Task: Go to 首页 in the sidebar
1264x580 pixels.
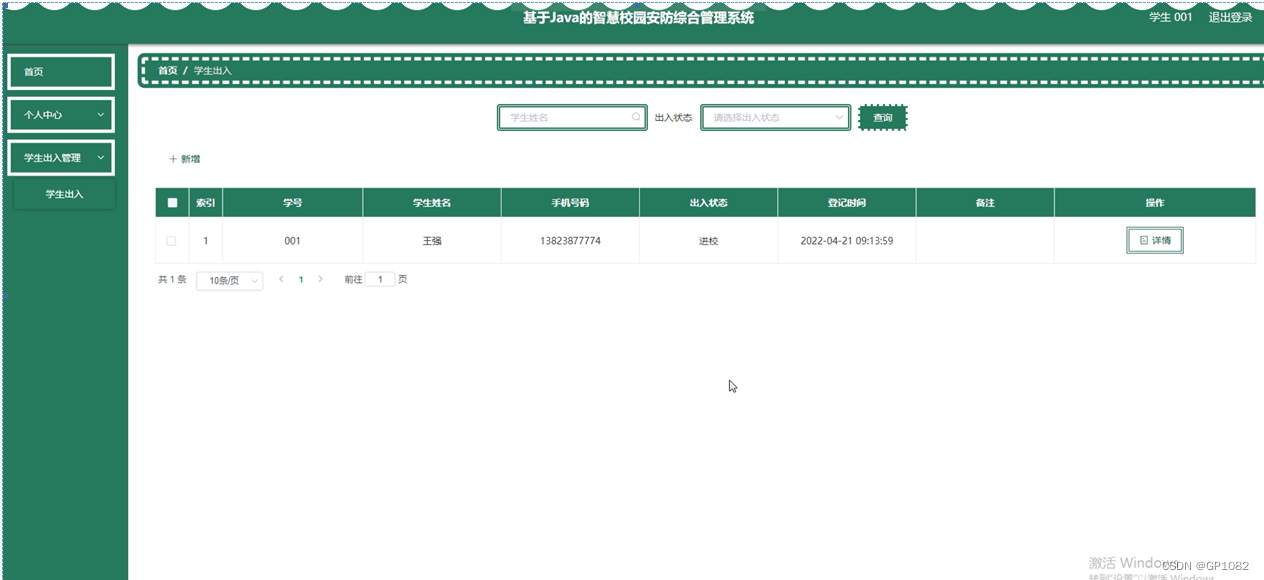Action: pos(61,72)
